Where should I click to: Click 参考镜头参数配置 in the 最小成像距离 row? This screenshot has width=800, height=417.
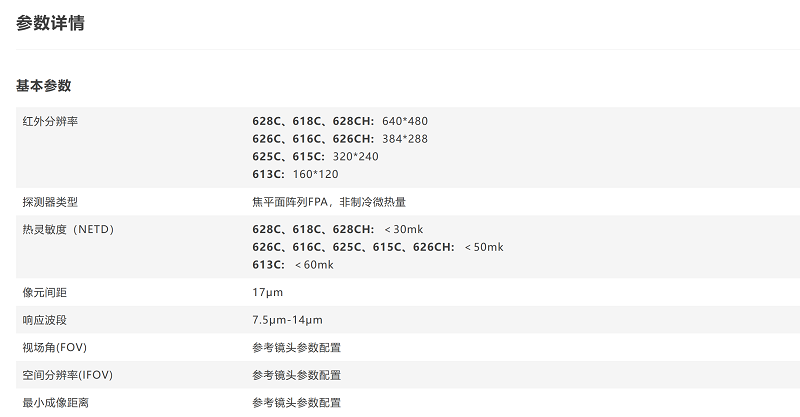point(296,403)
